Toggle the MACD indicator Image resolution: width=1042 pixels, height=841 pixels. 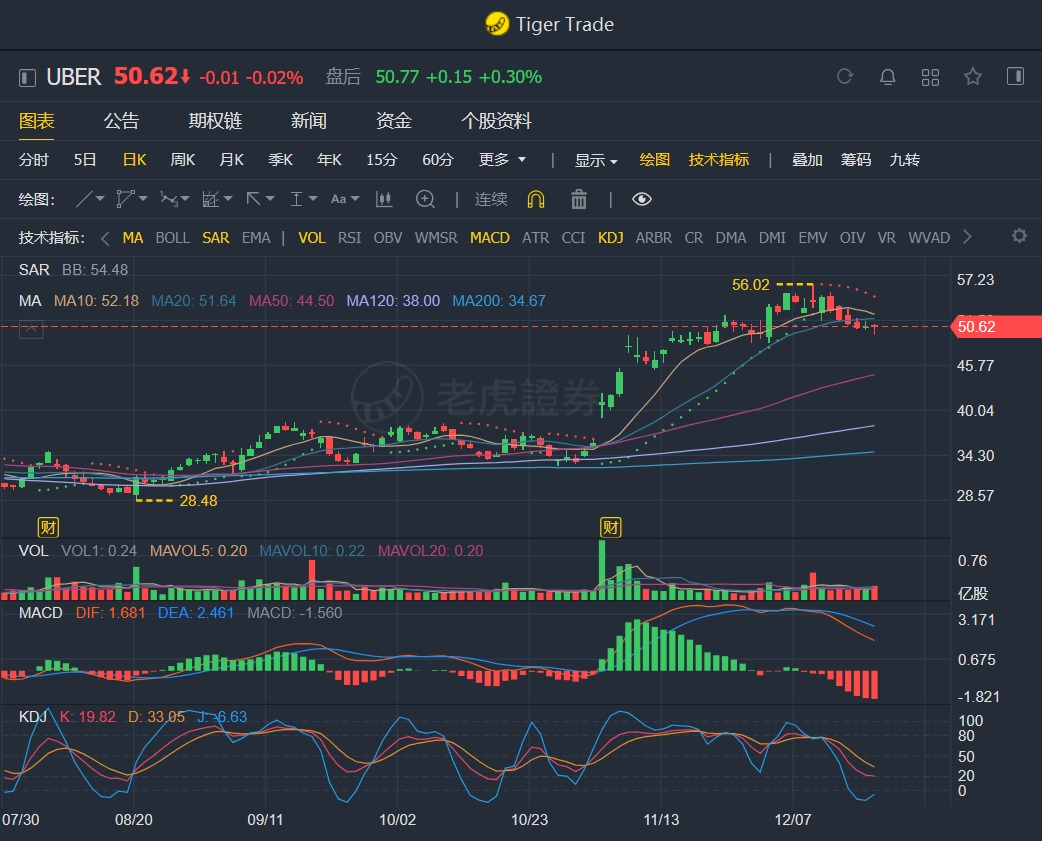(x=490, y=238)
